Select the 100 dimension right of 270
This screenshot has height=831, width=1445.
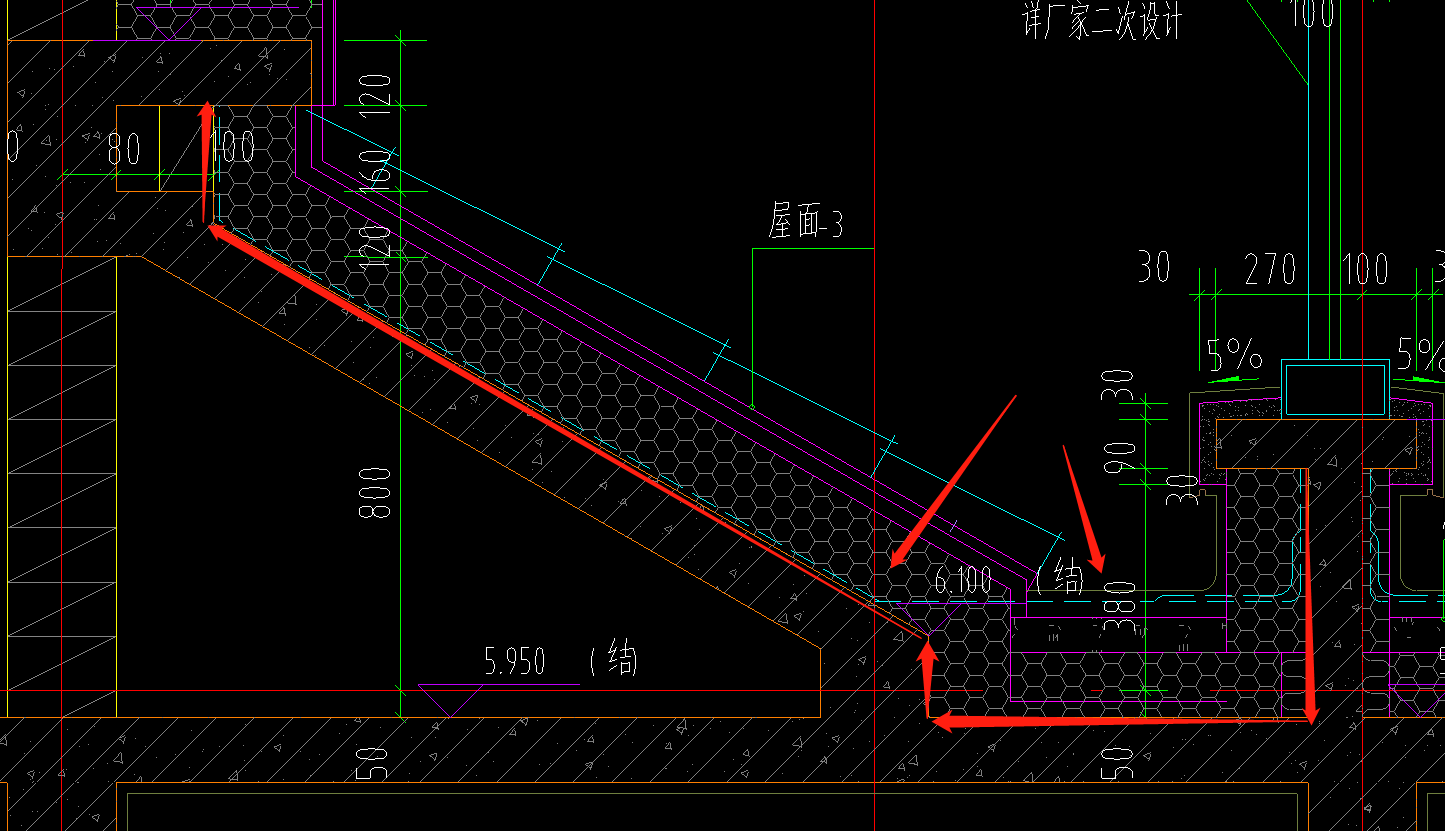tap(1365, 270)
